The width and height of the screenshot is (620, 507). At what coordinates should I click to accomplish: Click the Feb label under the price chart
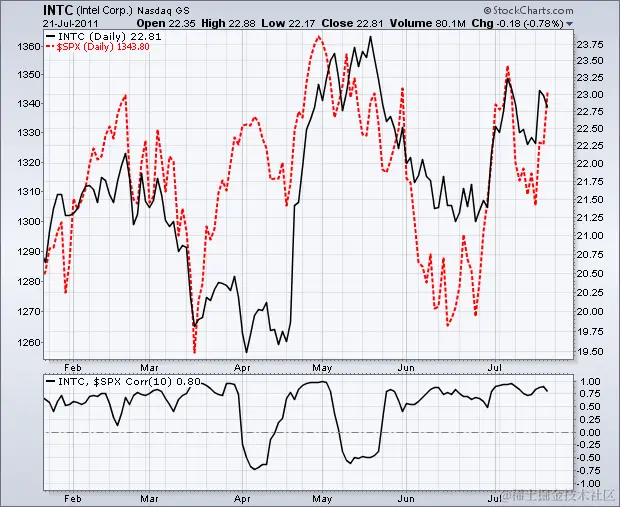73,368
